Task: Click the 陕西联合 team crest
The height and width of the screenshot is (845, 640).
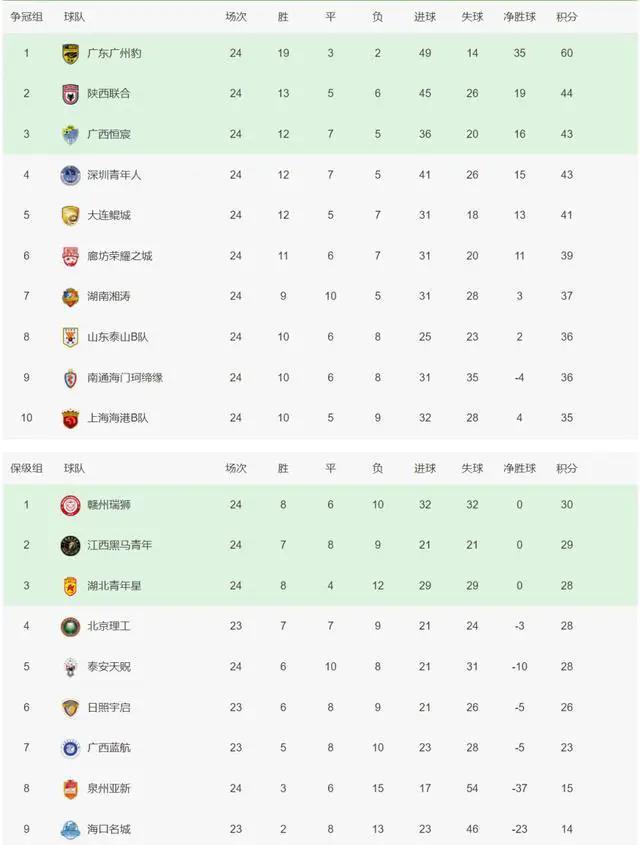Action: pyautogui.click(x=71, y=94)
